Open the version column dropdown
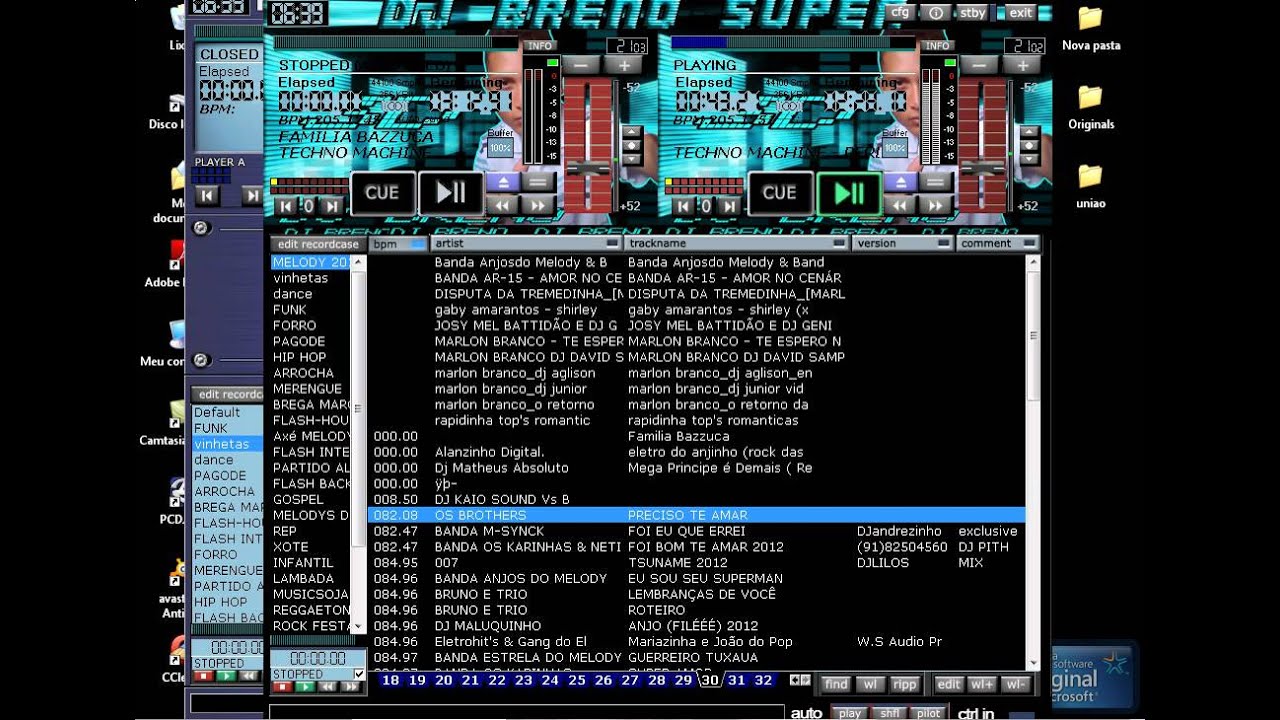Viewport: 1280px width, 720px height. (x=943, y=243)
